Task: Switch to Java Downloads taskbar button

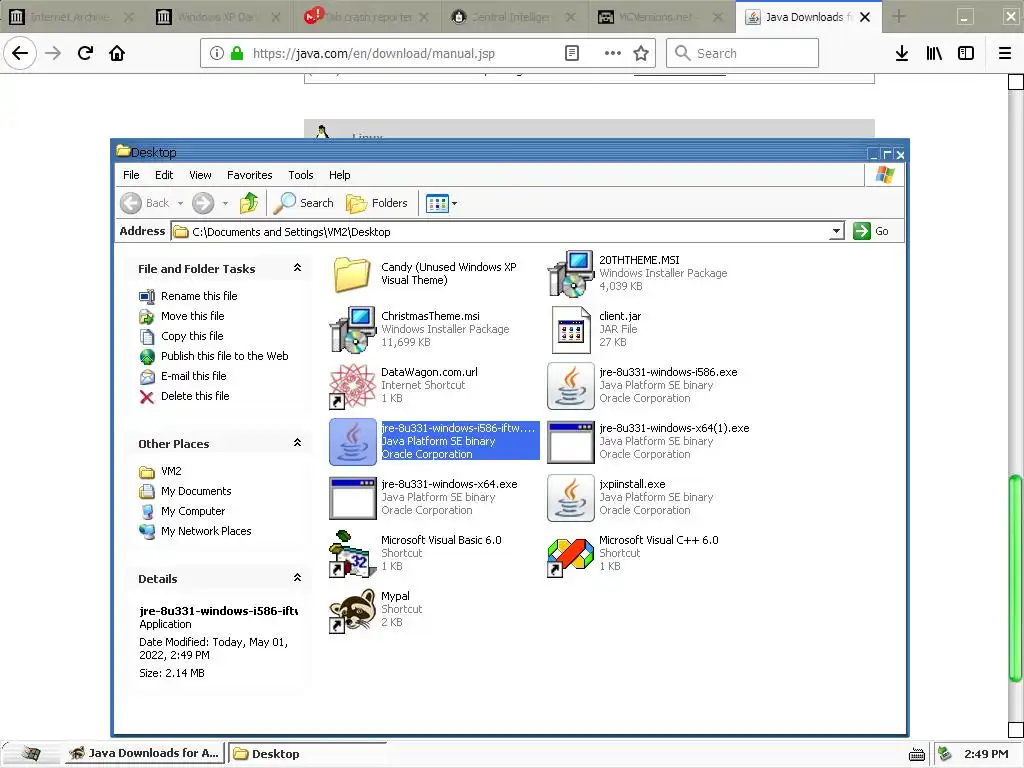Action: 144,754
